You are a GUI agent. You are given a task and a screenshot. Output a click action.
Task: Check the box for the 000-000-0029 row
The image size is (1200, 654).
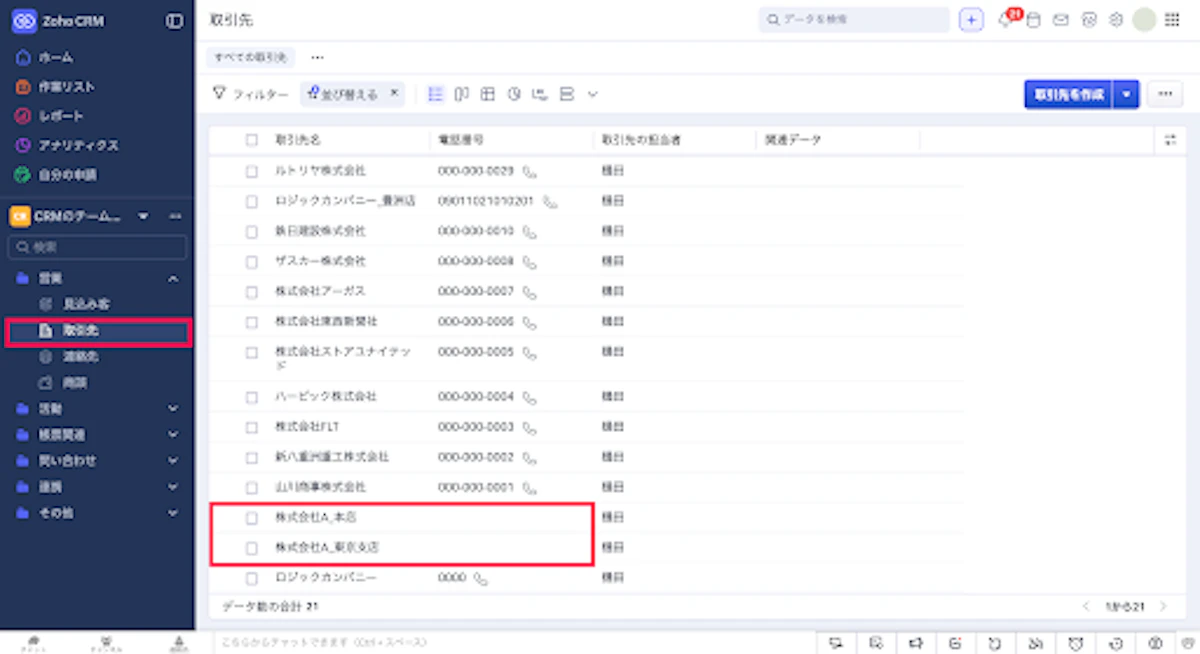click(x=252, y=171)
